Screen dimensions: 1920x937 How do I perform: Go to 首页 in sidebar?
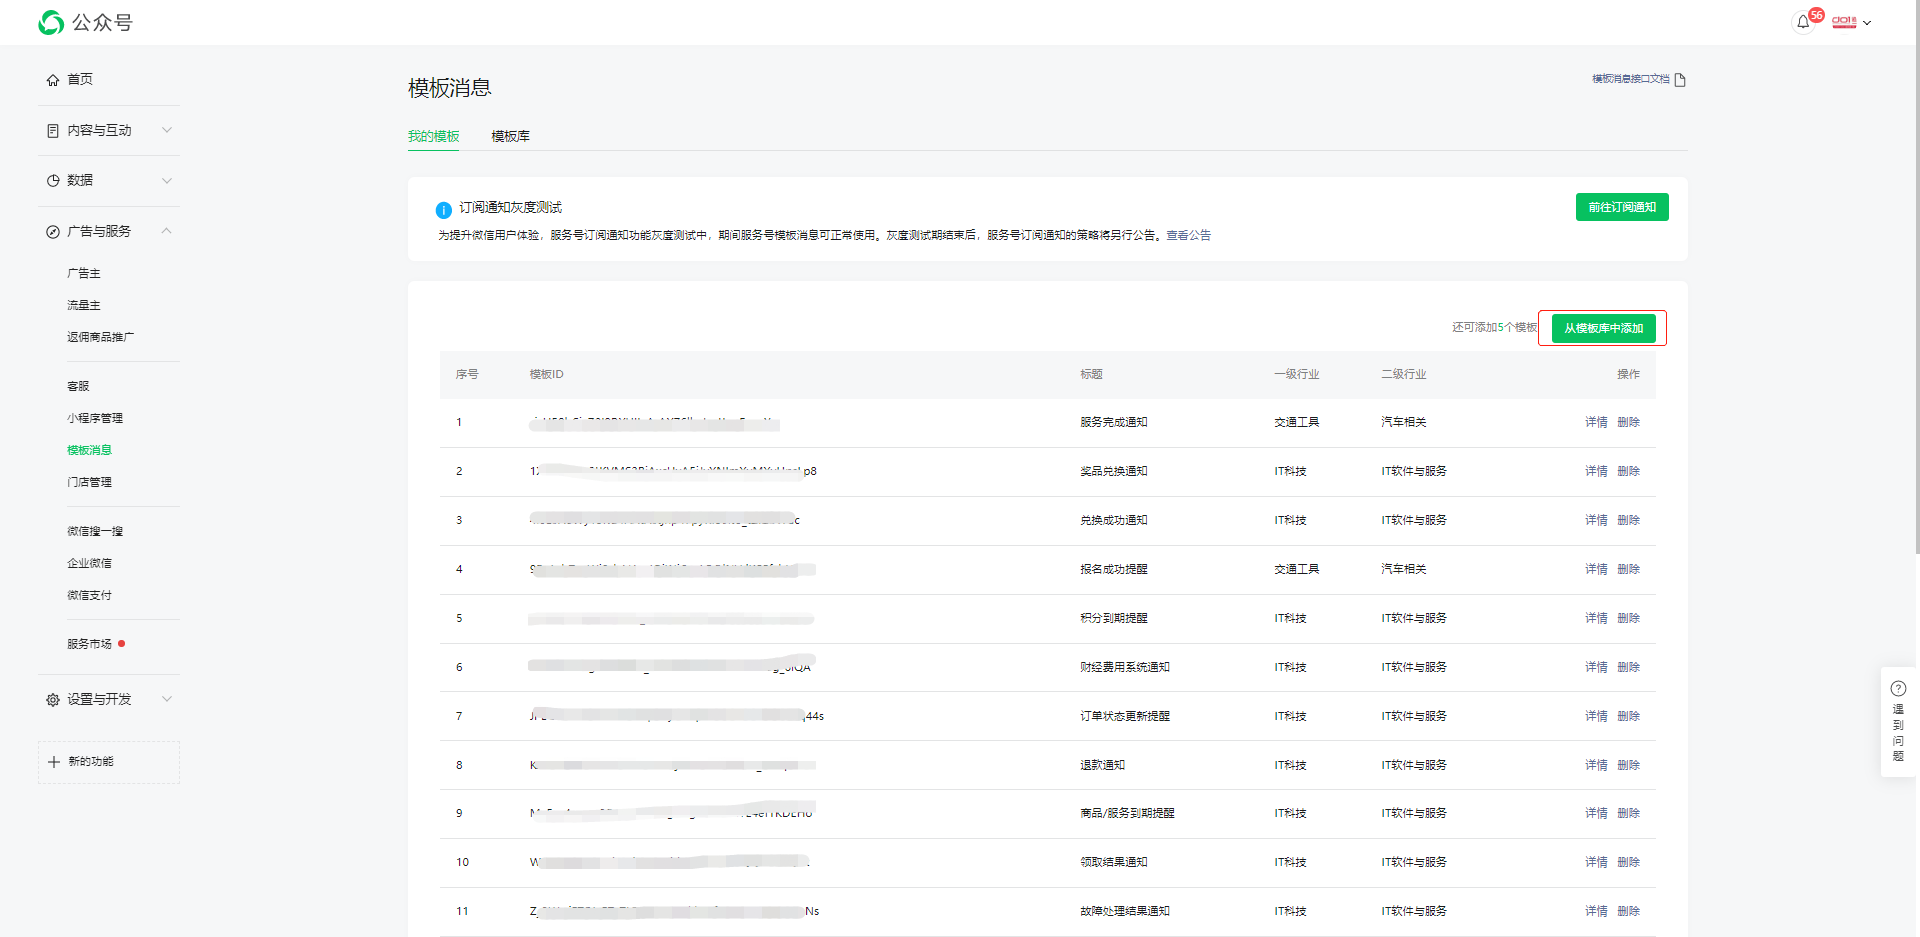pyautogui.click(x=80, y=79)
